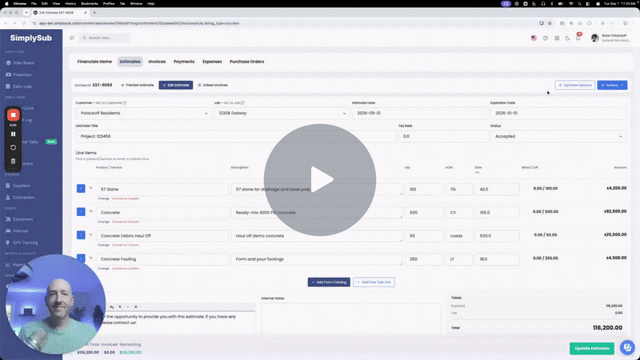Click the Go To Customer external link icon
The image size is (640, 360).
click(125, 103)
